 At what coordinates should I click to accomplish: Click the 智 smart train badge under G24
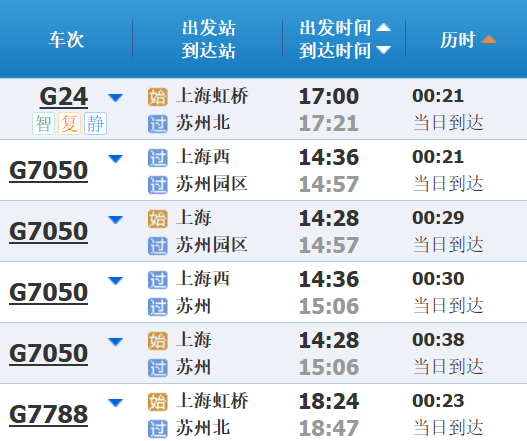tap(43, 124)
